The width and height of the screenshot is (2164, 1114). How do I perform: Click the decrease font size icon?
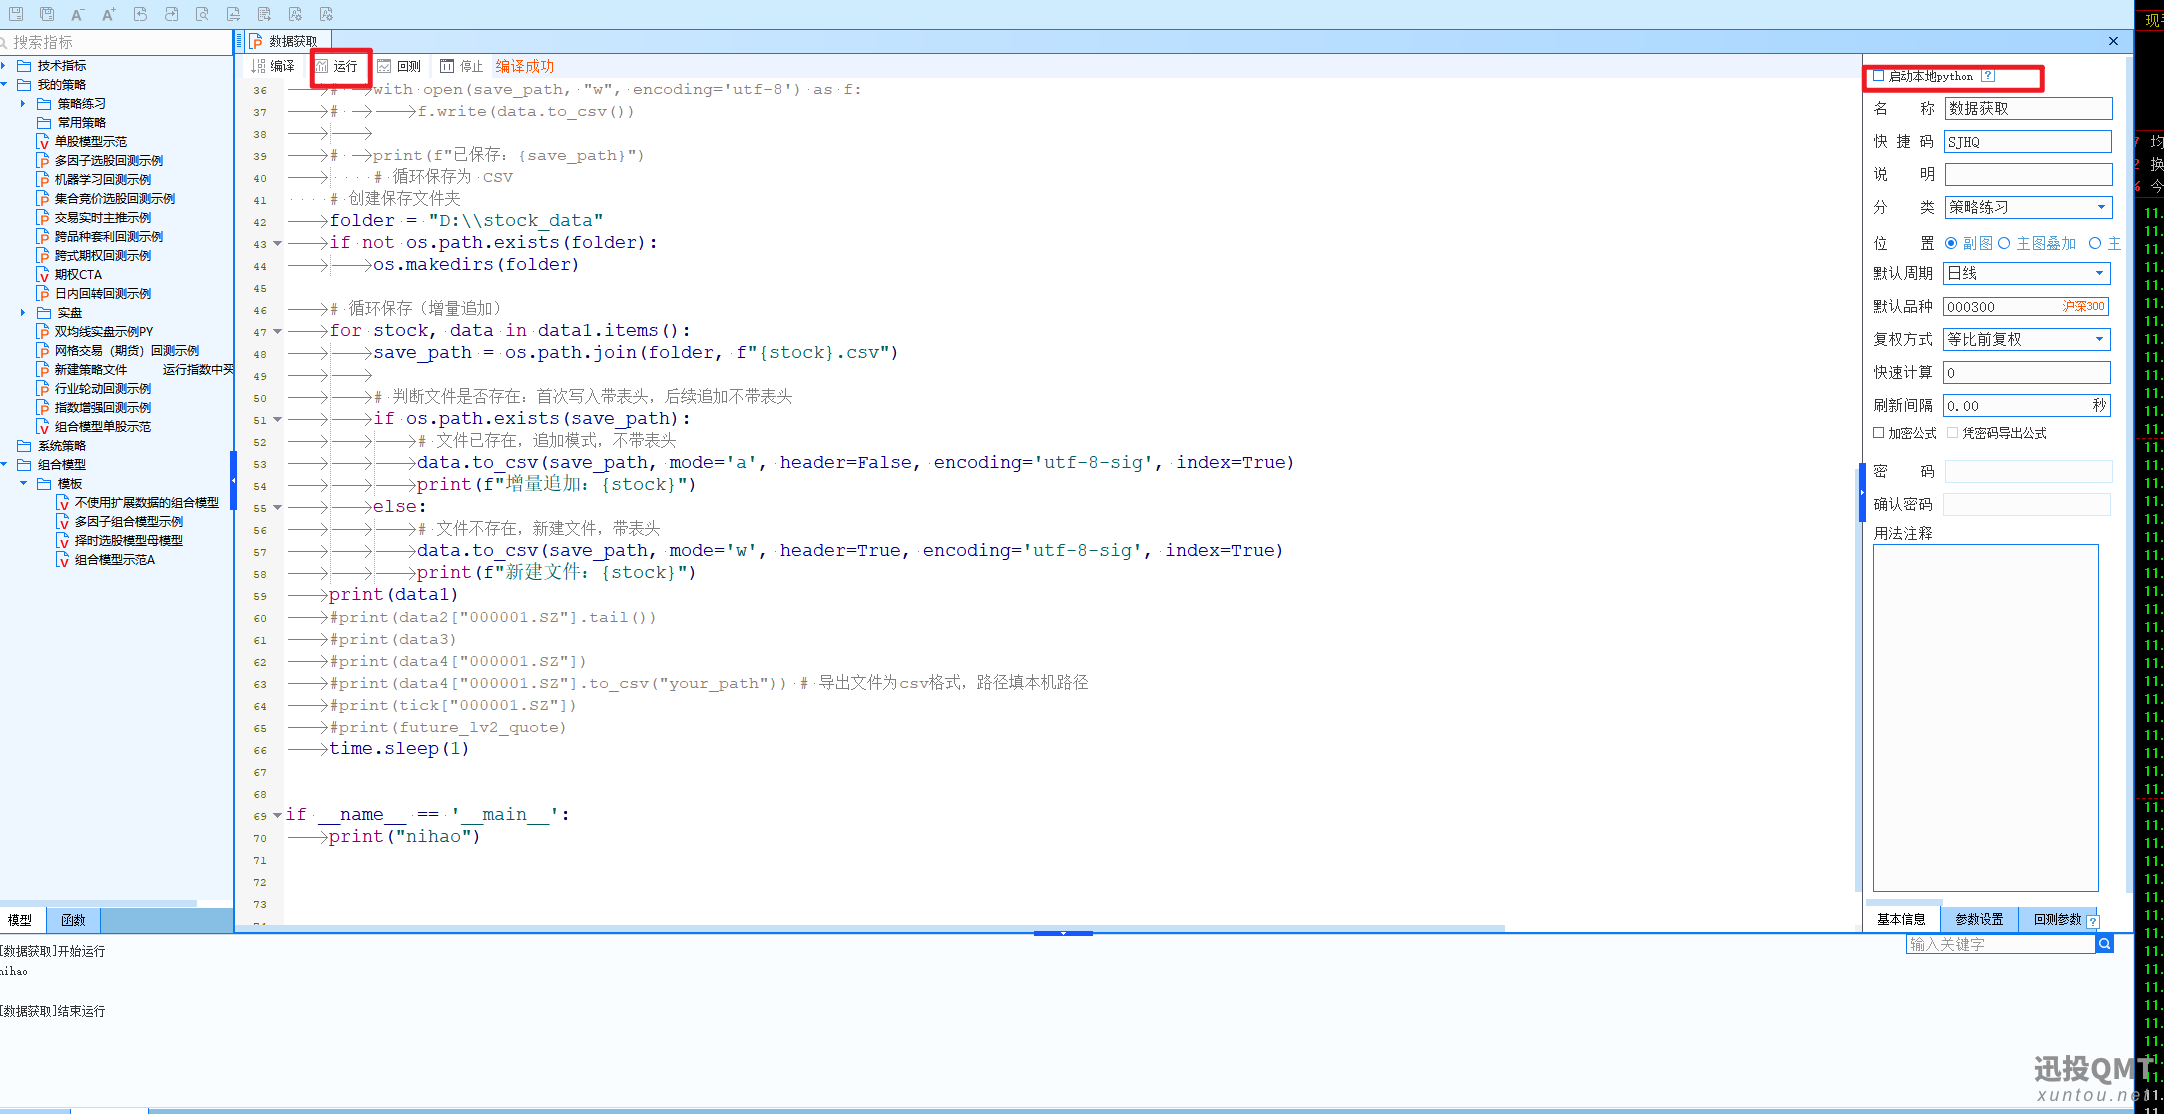77,14
